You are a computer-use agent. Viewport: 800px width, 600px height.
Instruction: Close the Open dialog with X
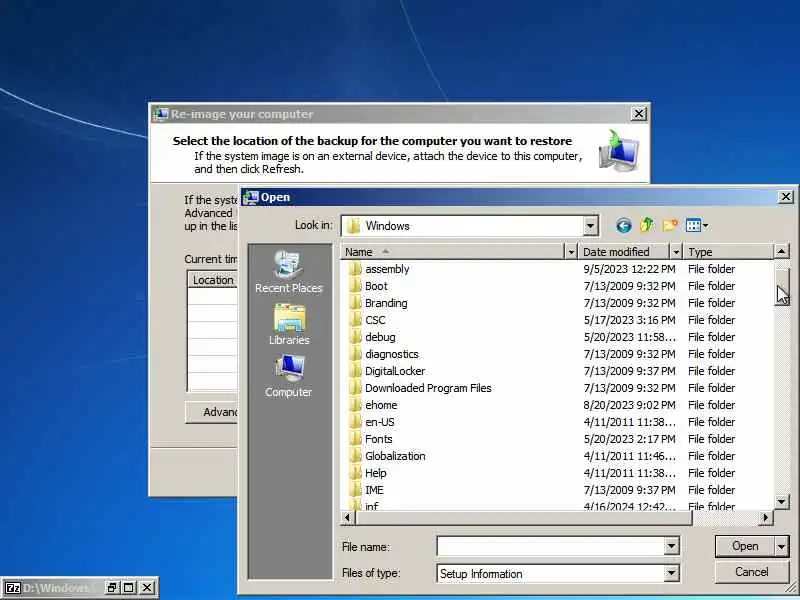(x=786, y=196)
